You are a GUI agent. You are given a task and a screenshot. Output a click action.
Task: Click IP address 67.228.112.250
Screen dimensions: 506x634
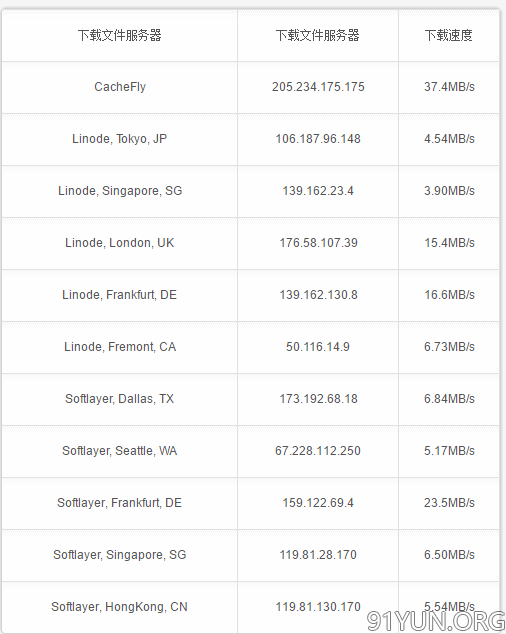(318, 451)
